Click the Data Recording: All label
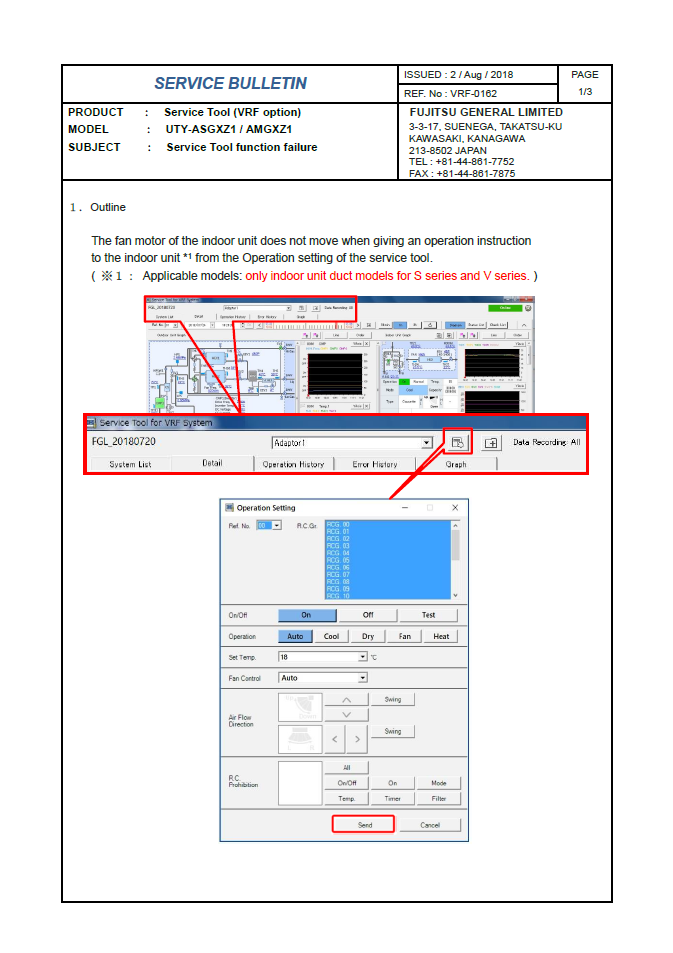 [x=547, y=442]
